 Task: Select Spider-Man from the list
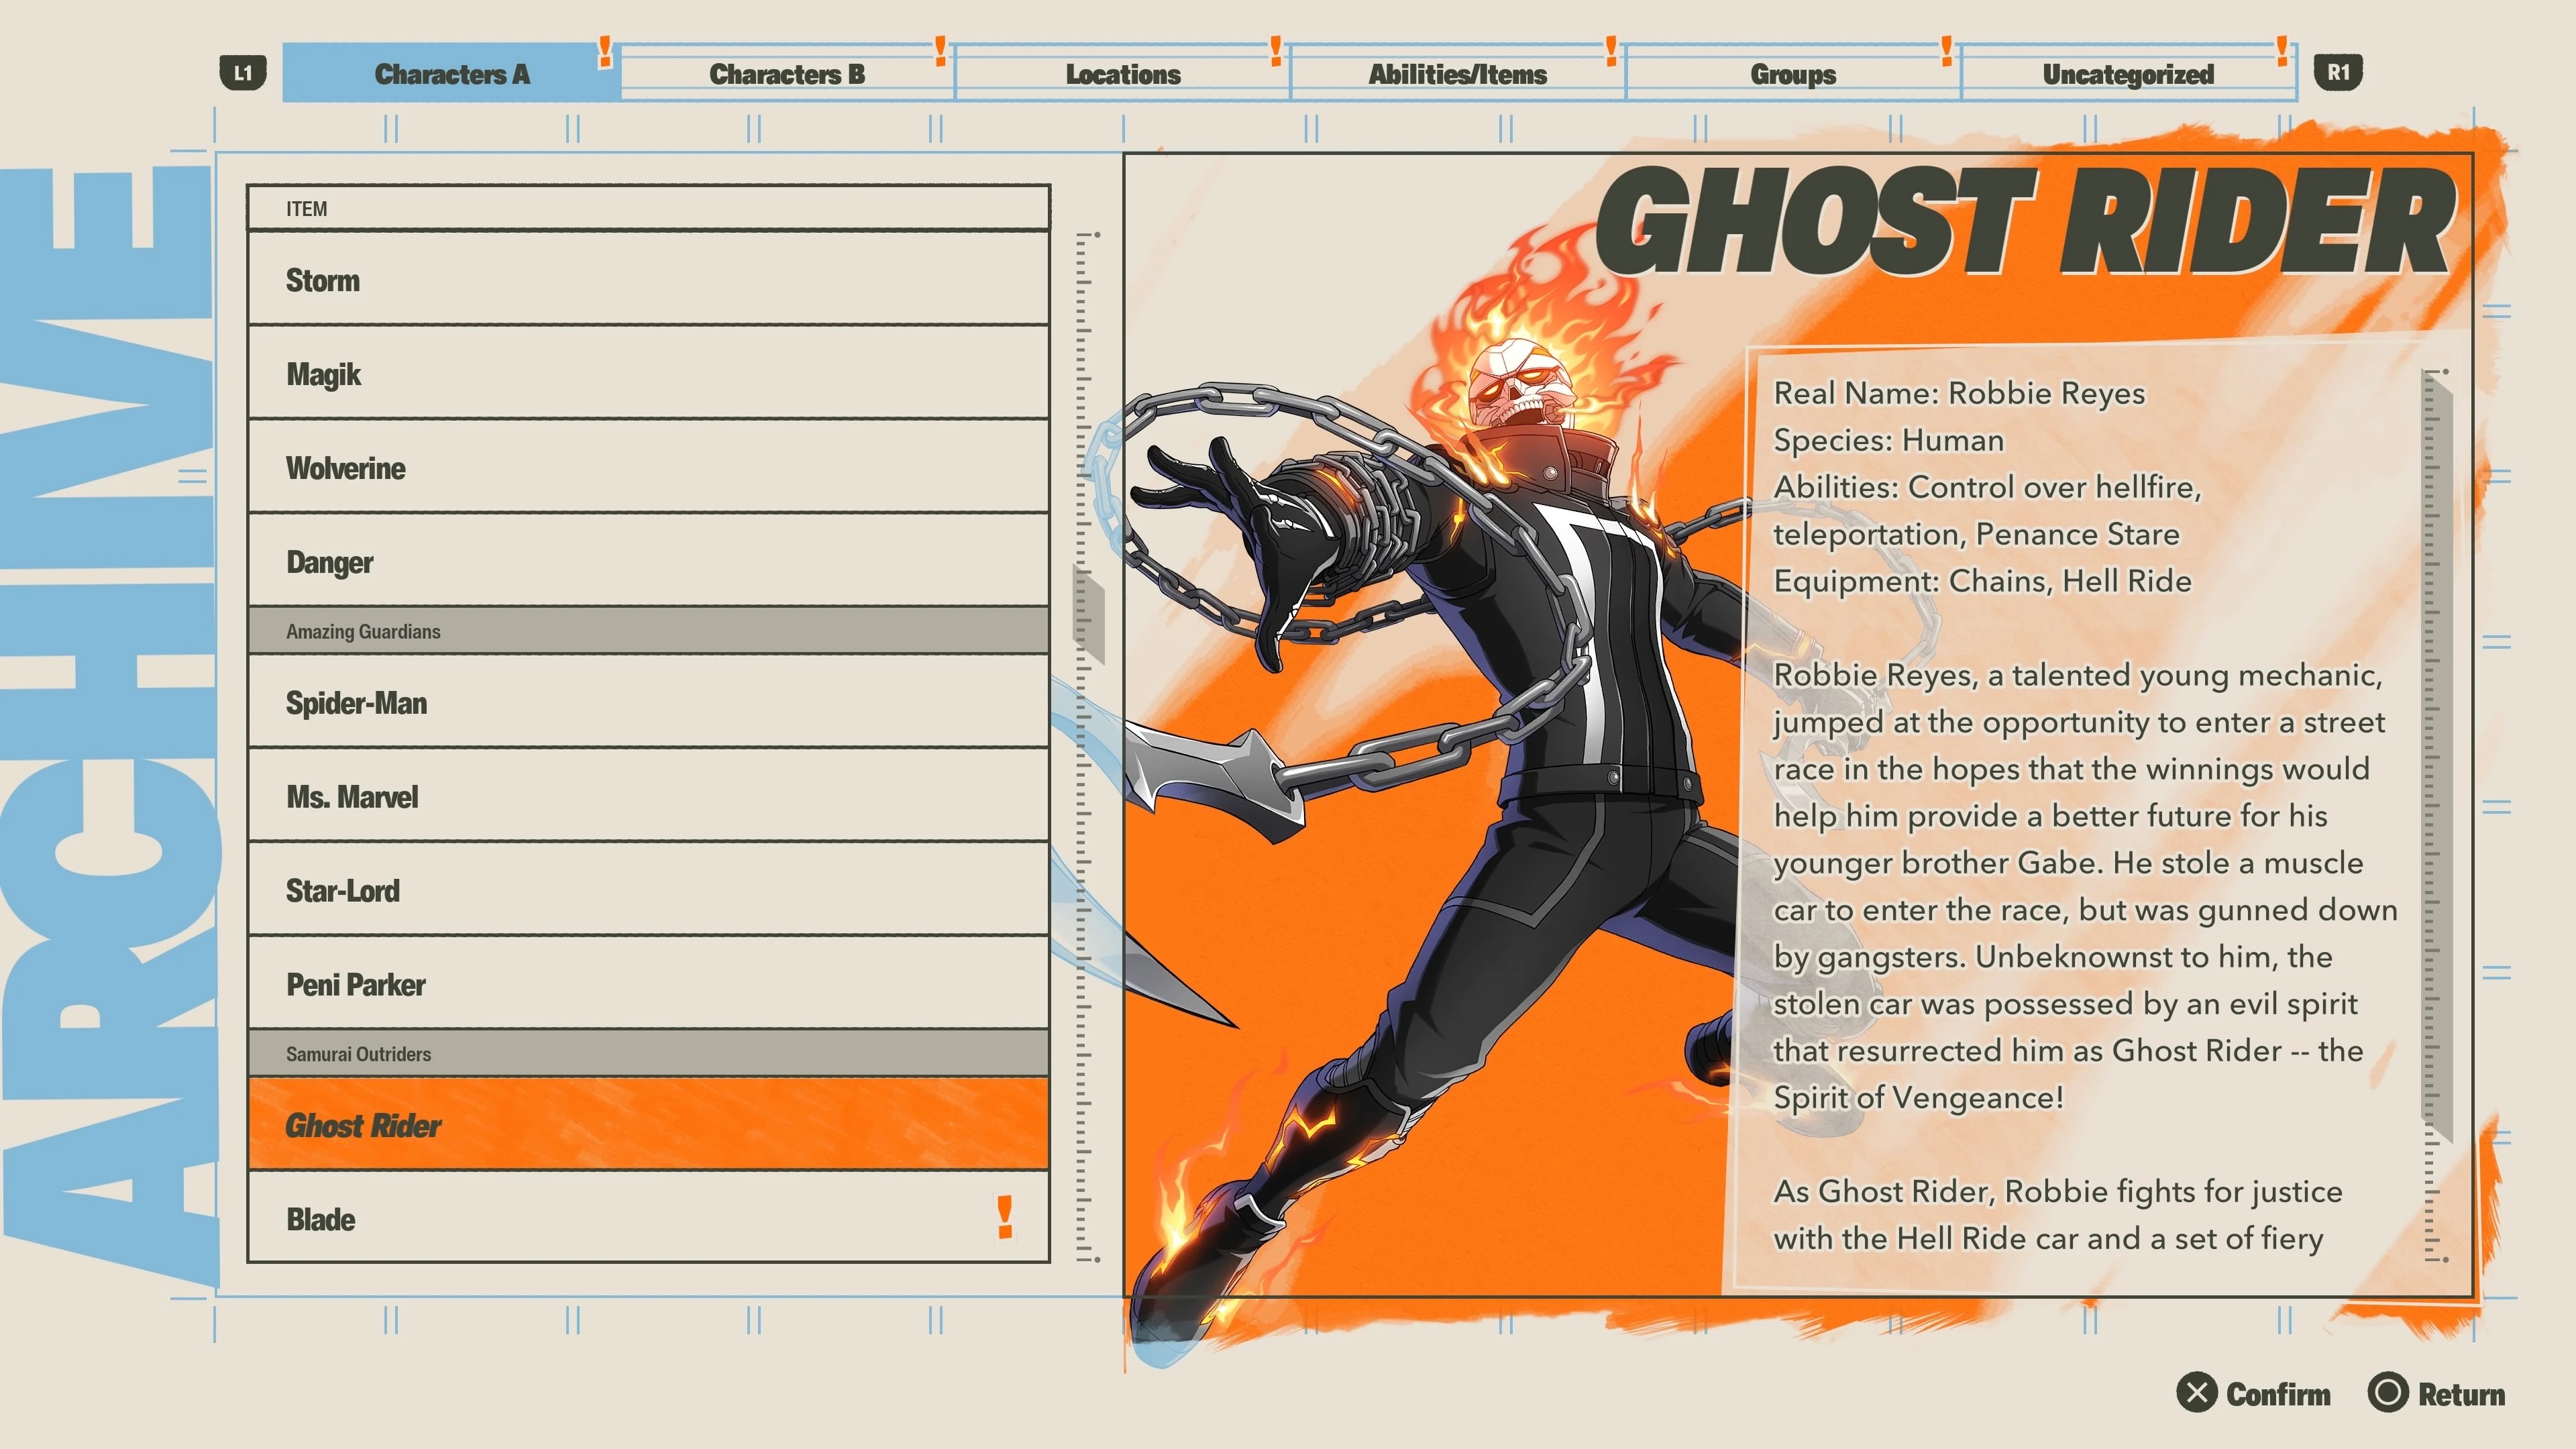pos(648,702)
